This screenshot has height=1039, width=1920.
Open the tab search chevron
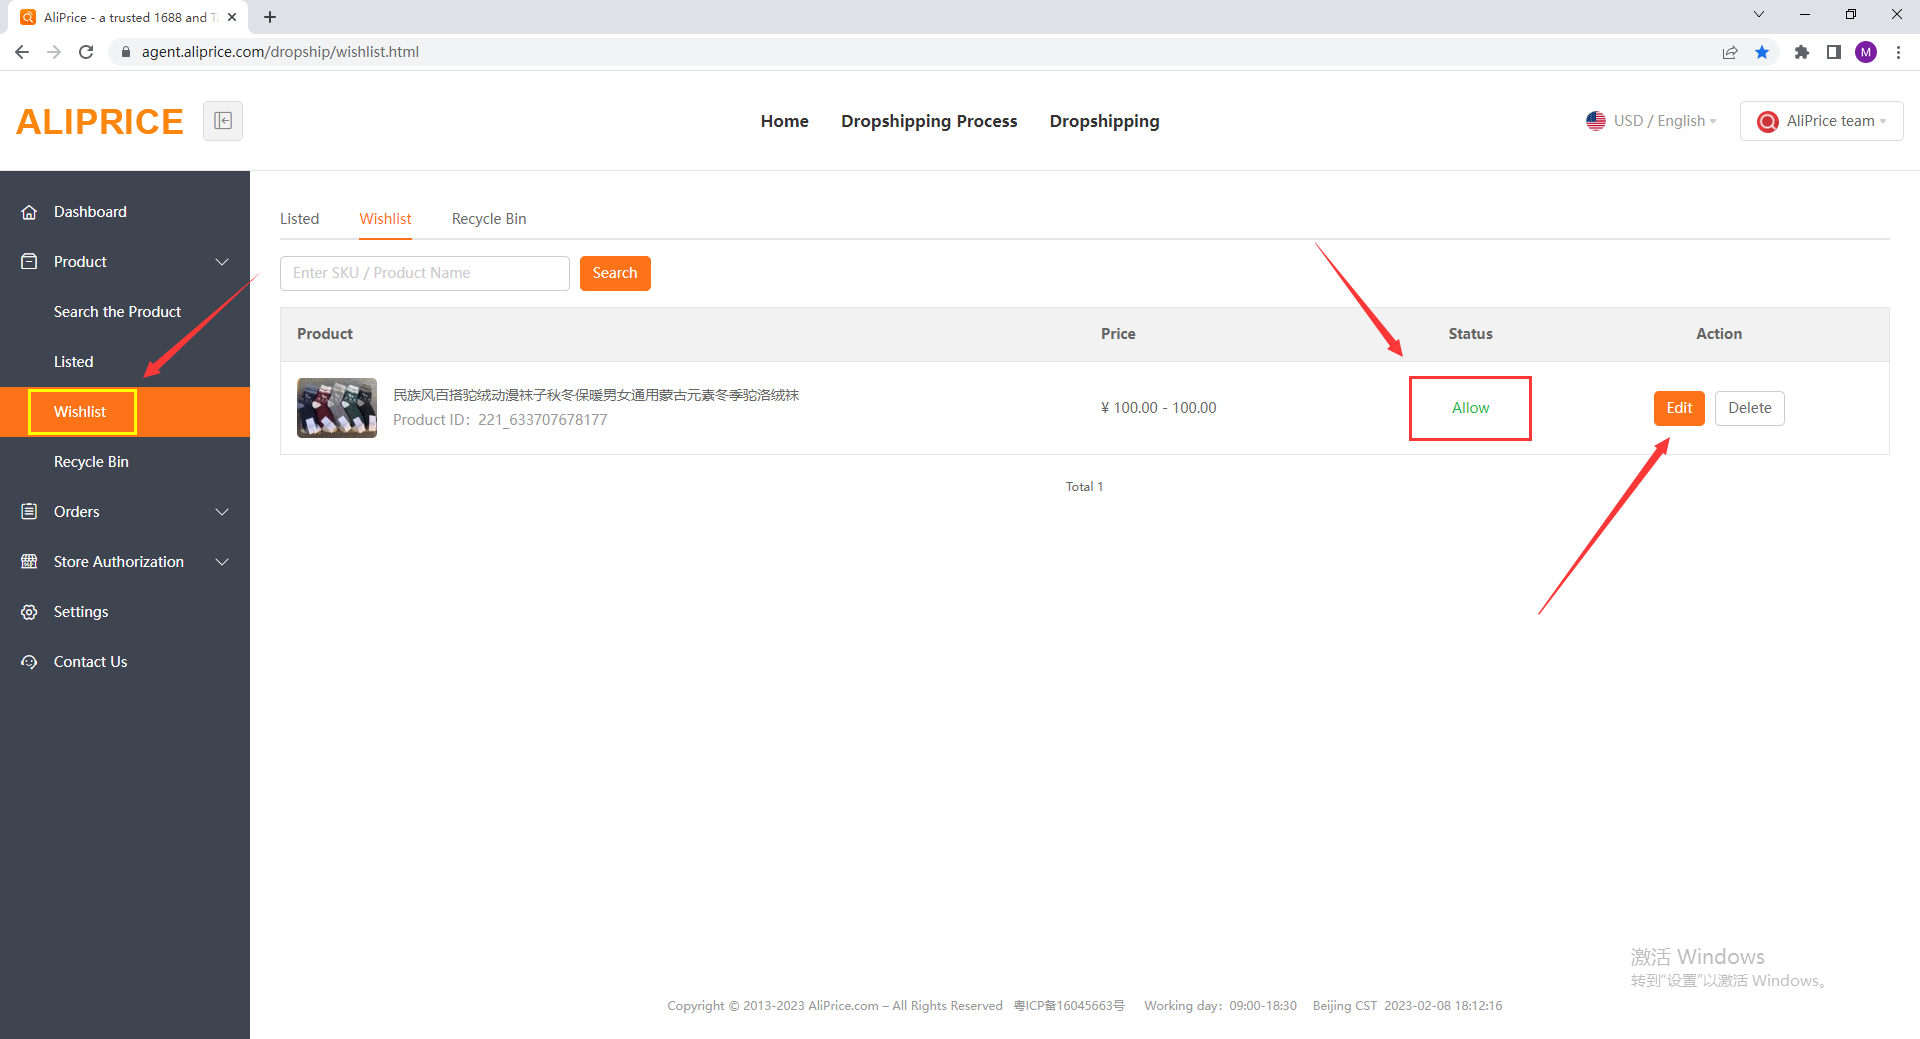coord(1759,15)
